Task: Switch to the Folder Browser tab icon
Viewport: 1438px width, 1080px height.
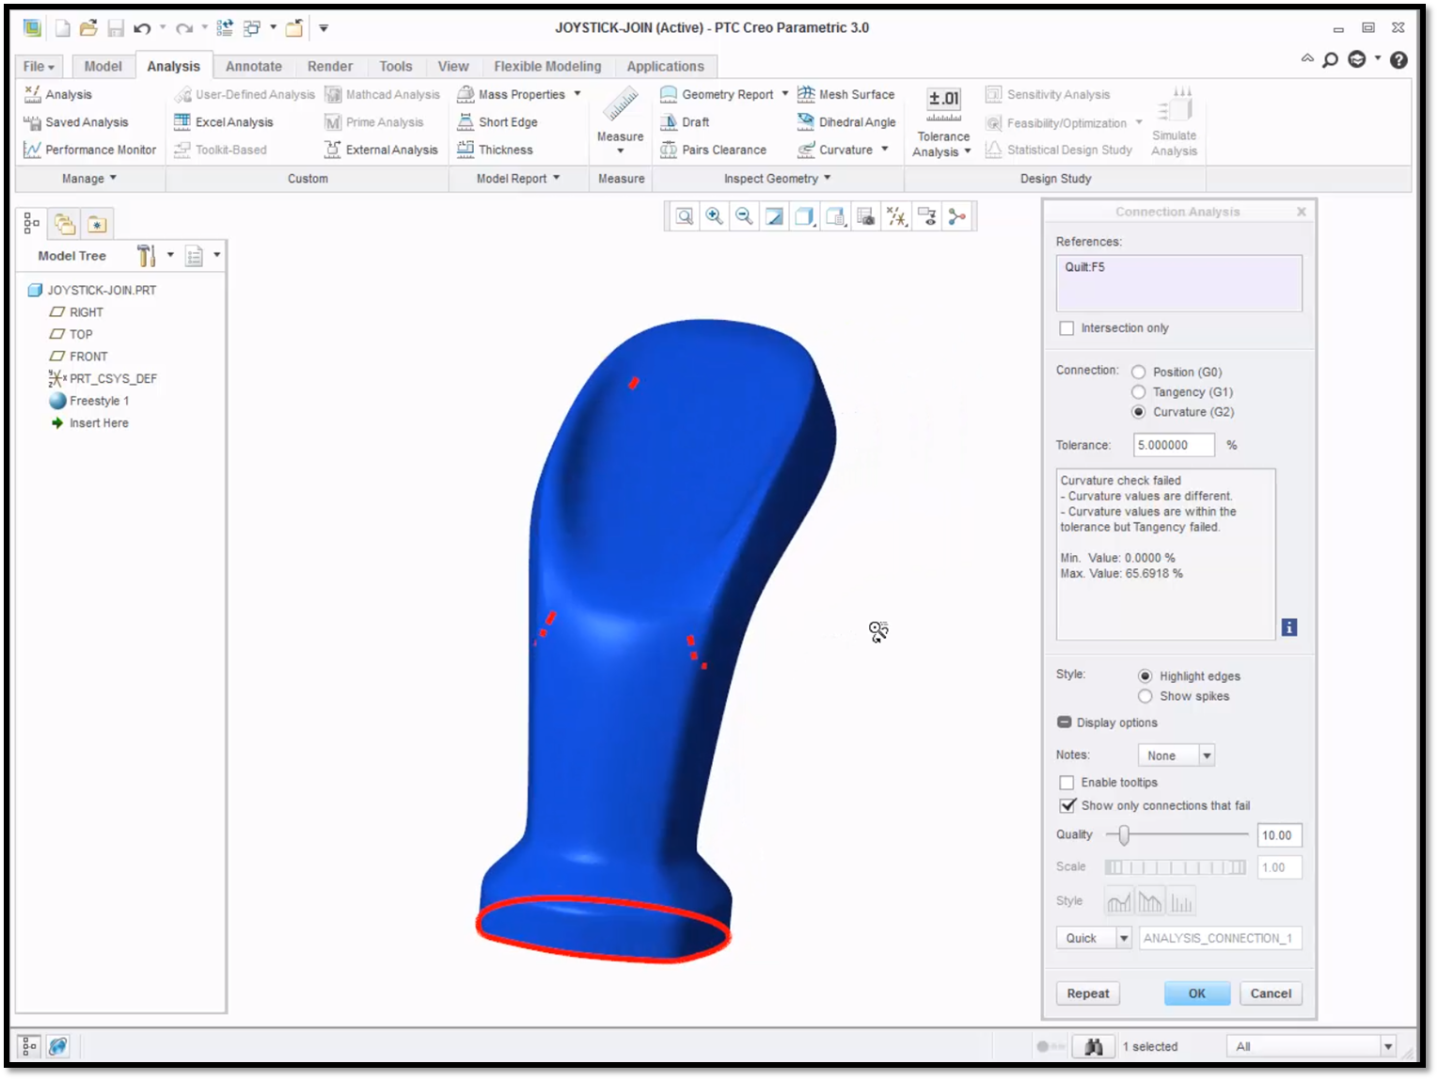Action: (65, 224)
